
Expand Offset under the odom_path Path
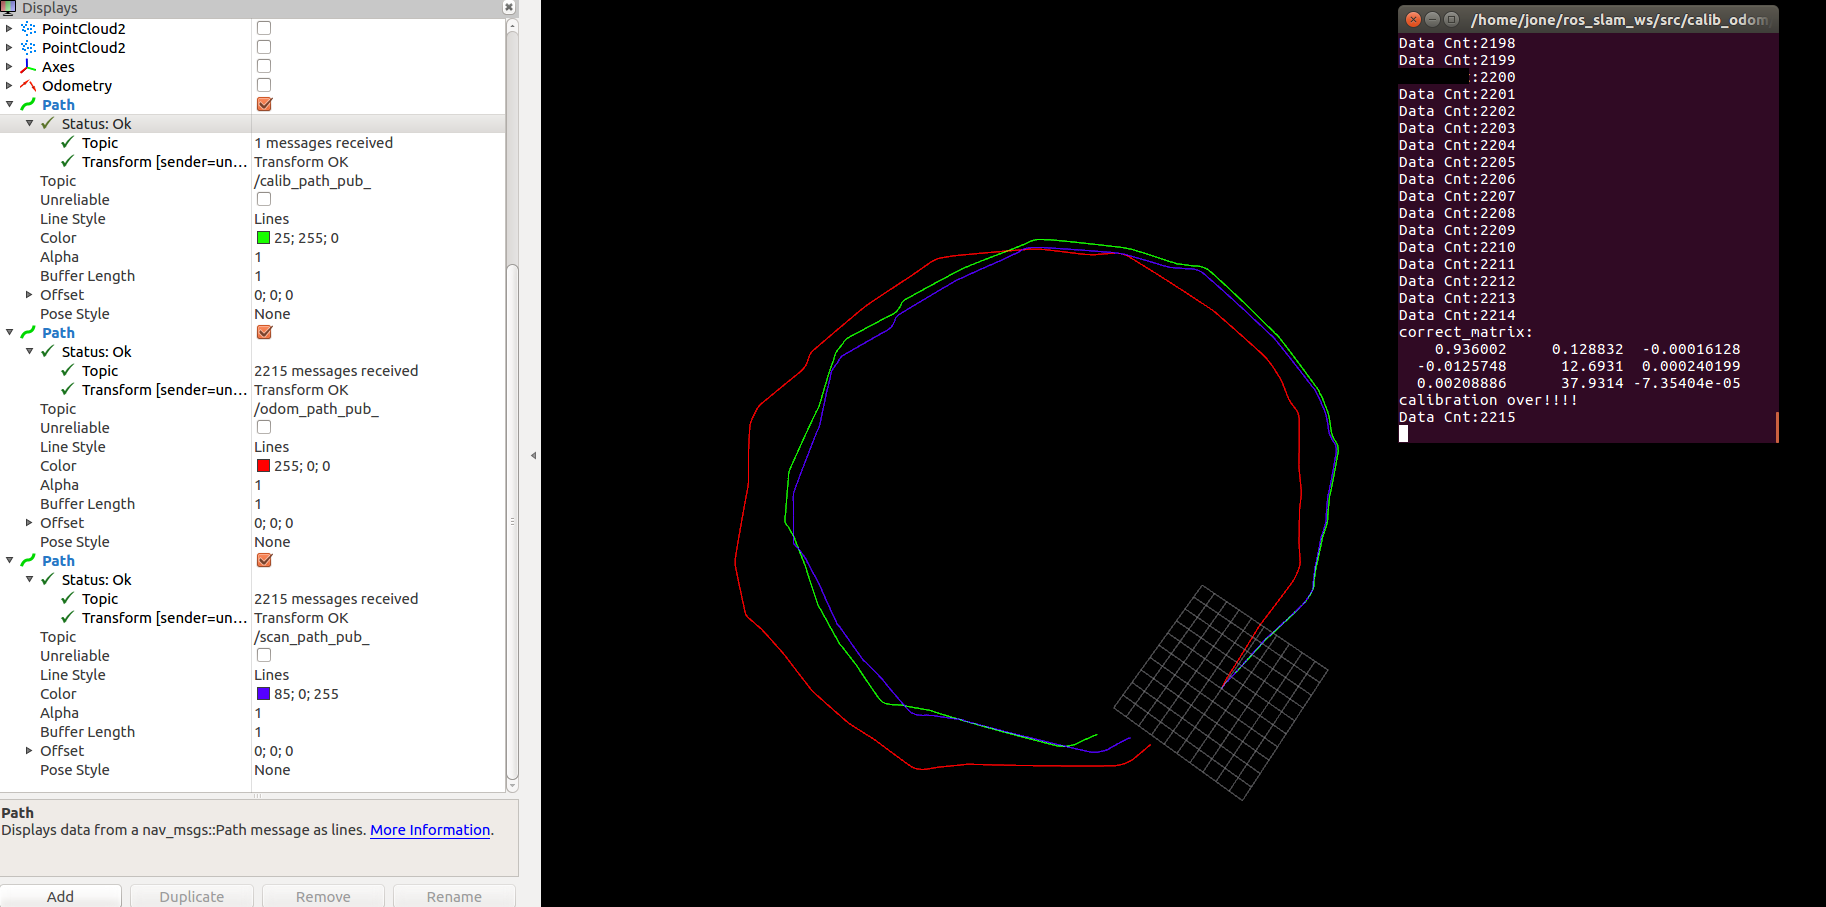click(29, 523)
